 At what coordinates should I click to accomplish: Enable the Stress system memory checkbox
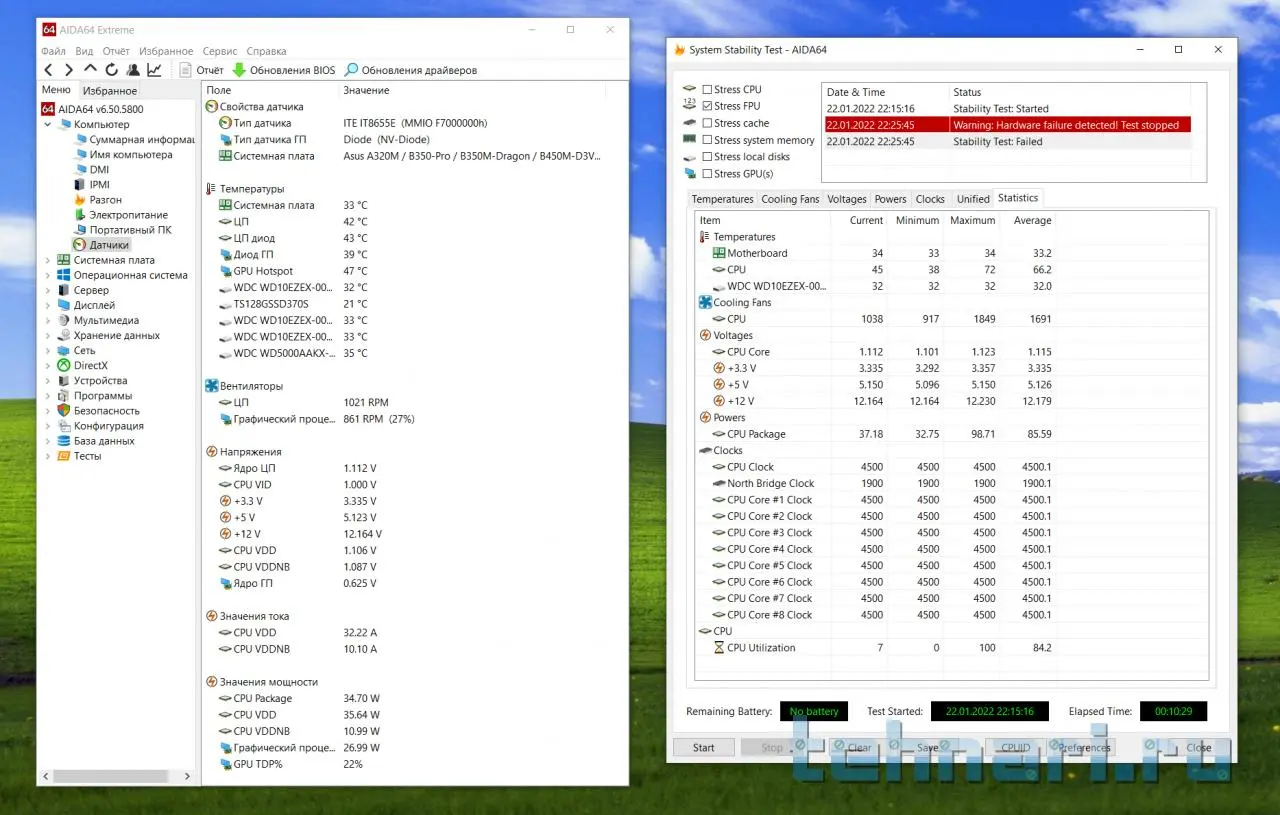click(707, 140)
